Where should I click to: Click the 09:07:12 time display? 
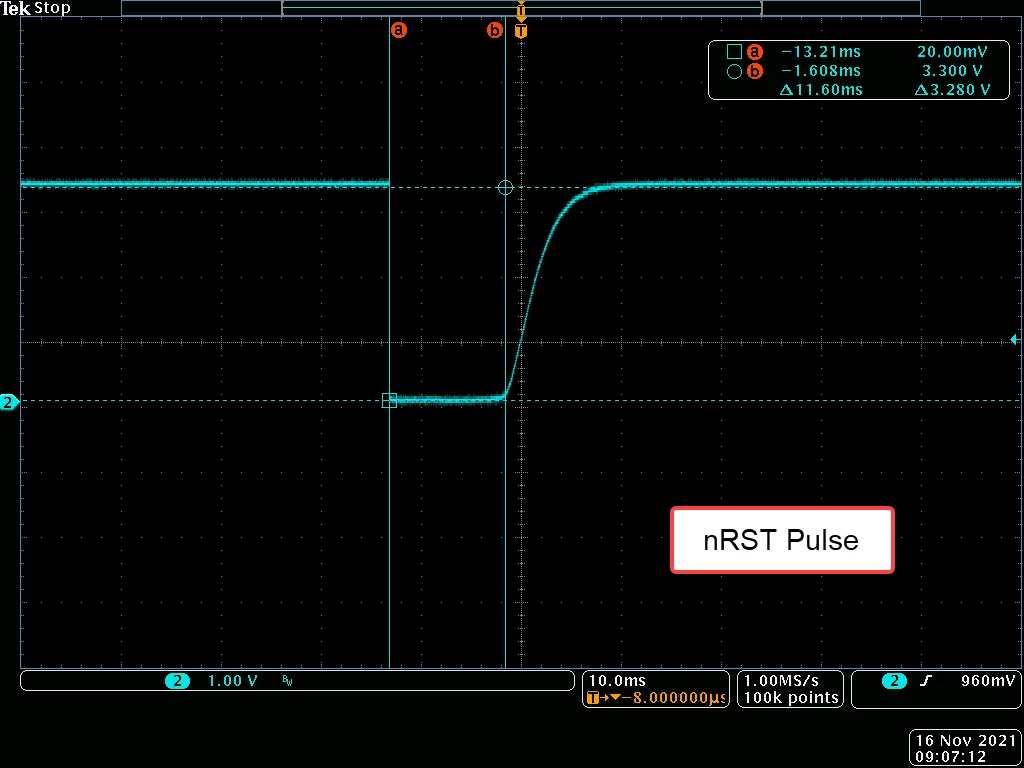click(951, 756)
